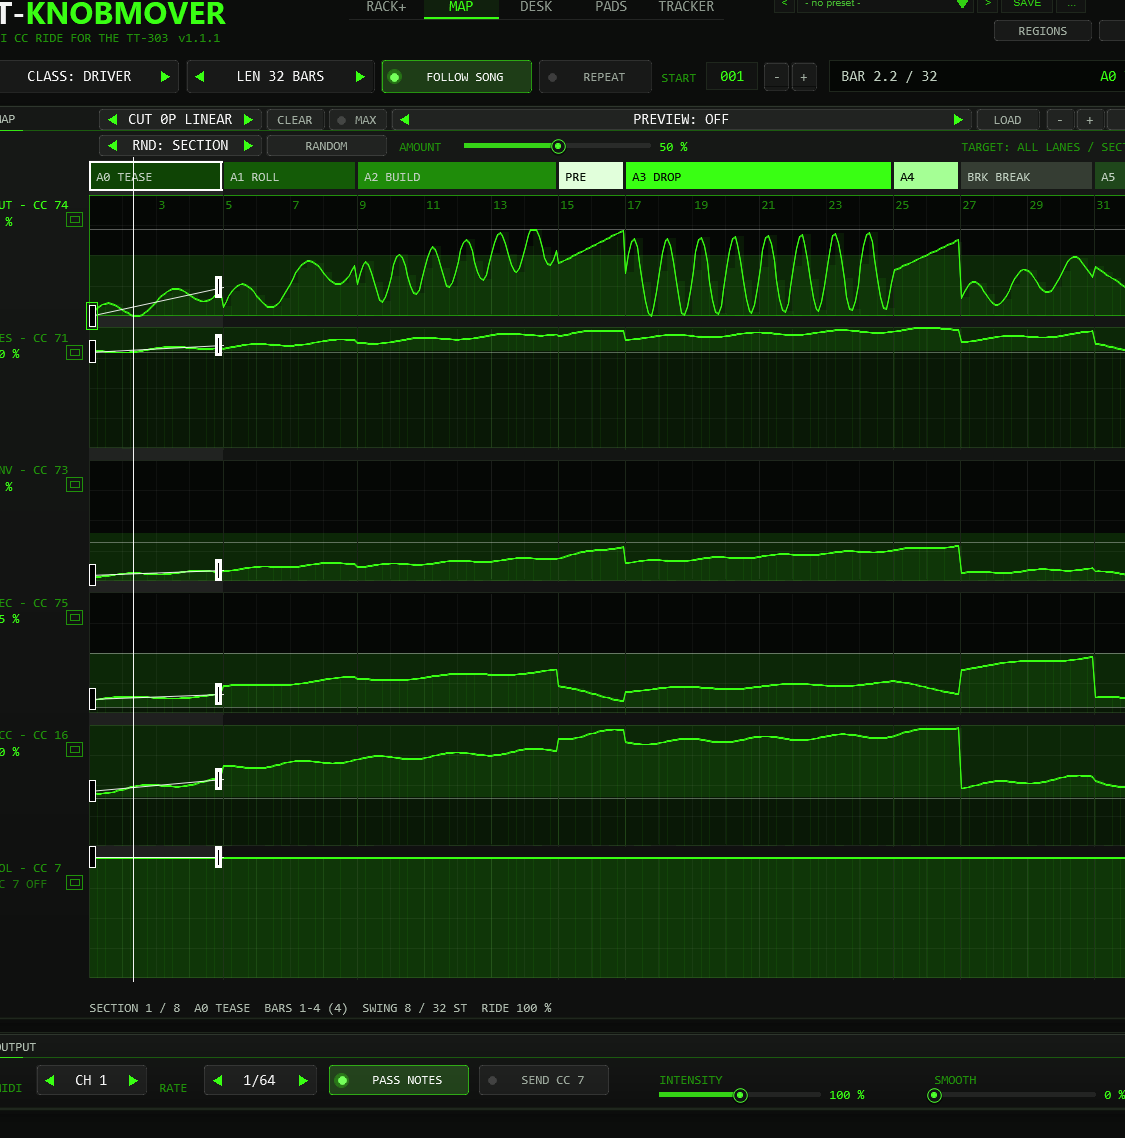Select the BRK BREAK section block
This screenshot has width=1125, height=1138.
1026,176
